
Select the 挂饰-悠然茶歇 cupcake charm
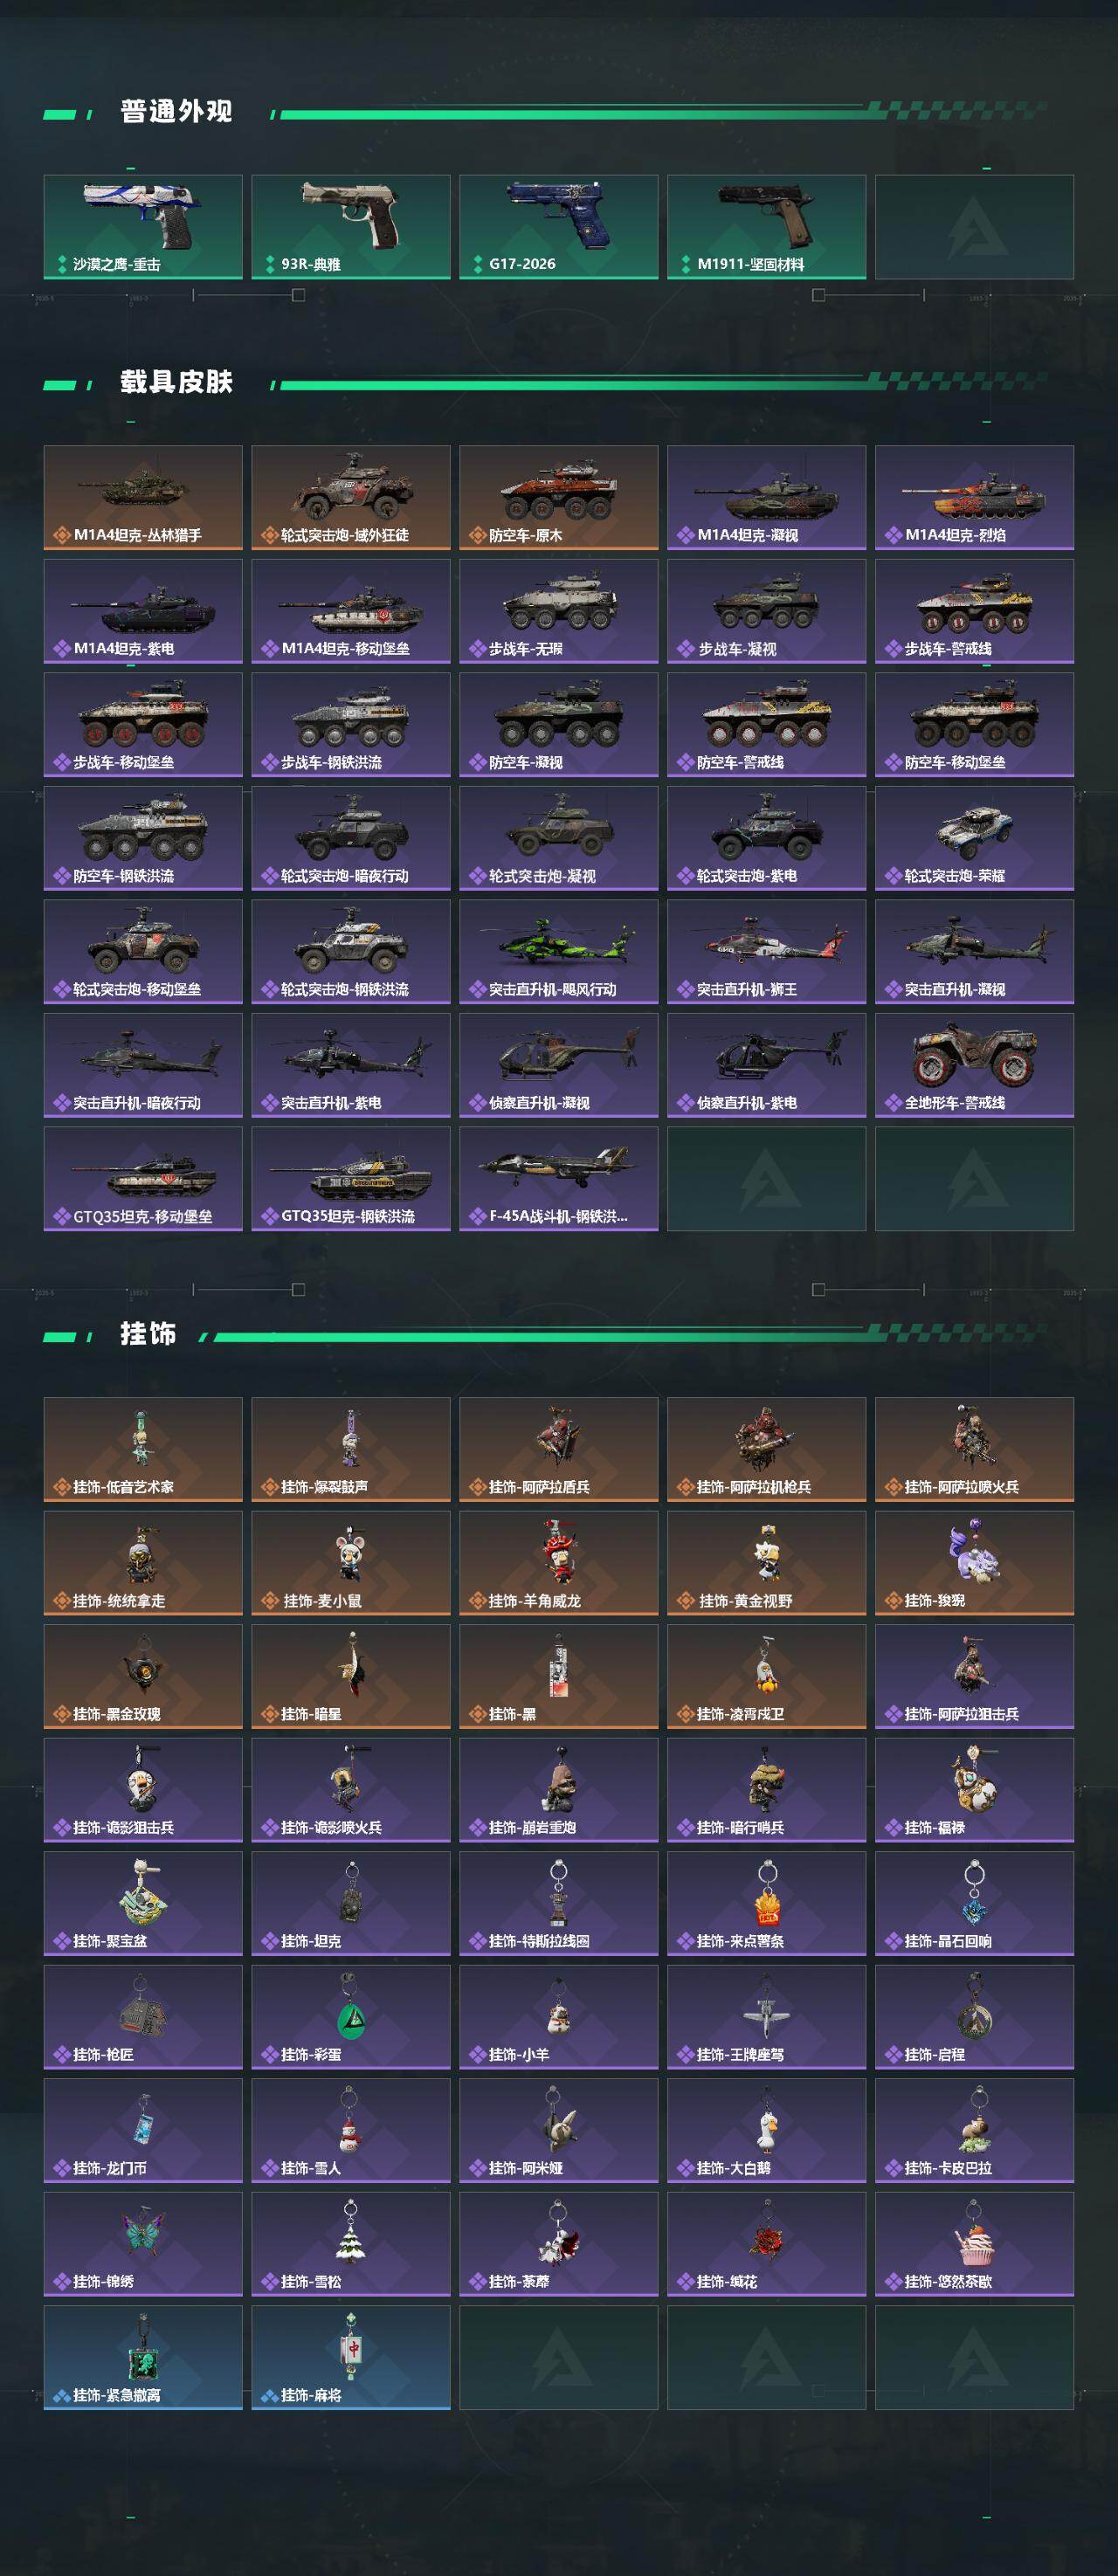[975, 2245]
